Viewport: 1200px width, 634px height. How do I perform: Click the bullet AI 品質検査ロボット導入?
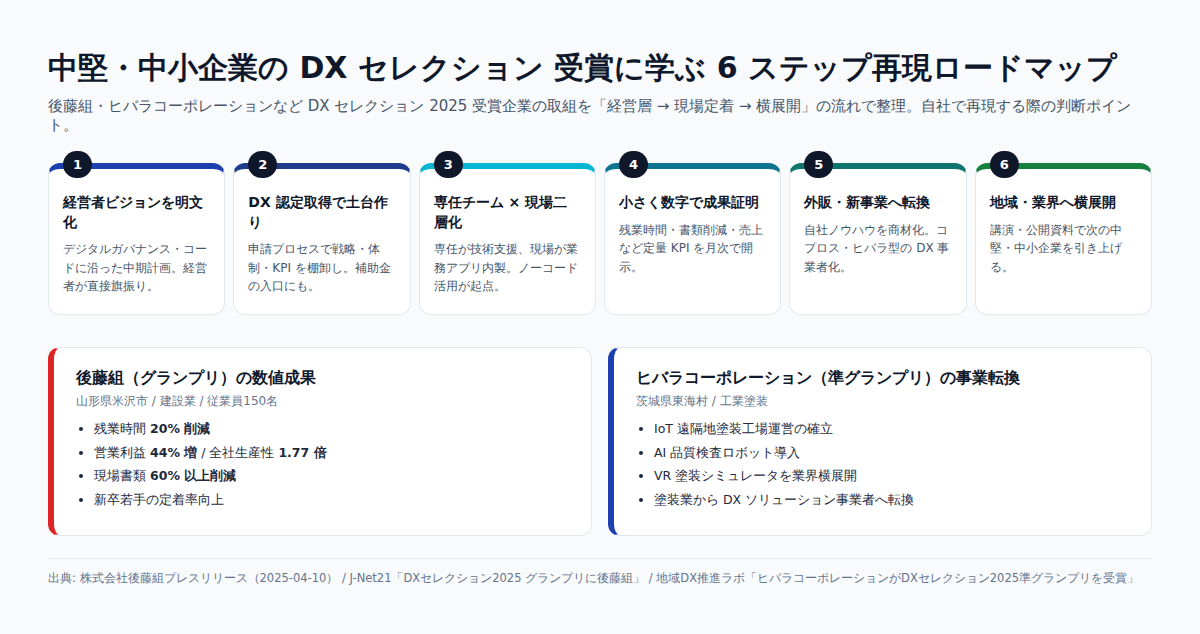coord(727,452)
